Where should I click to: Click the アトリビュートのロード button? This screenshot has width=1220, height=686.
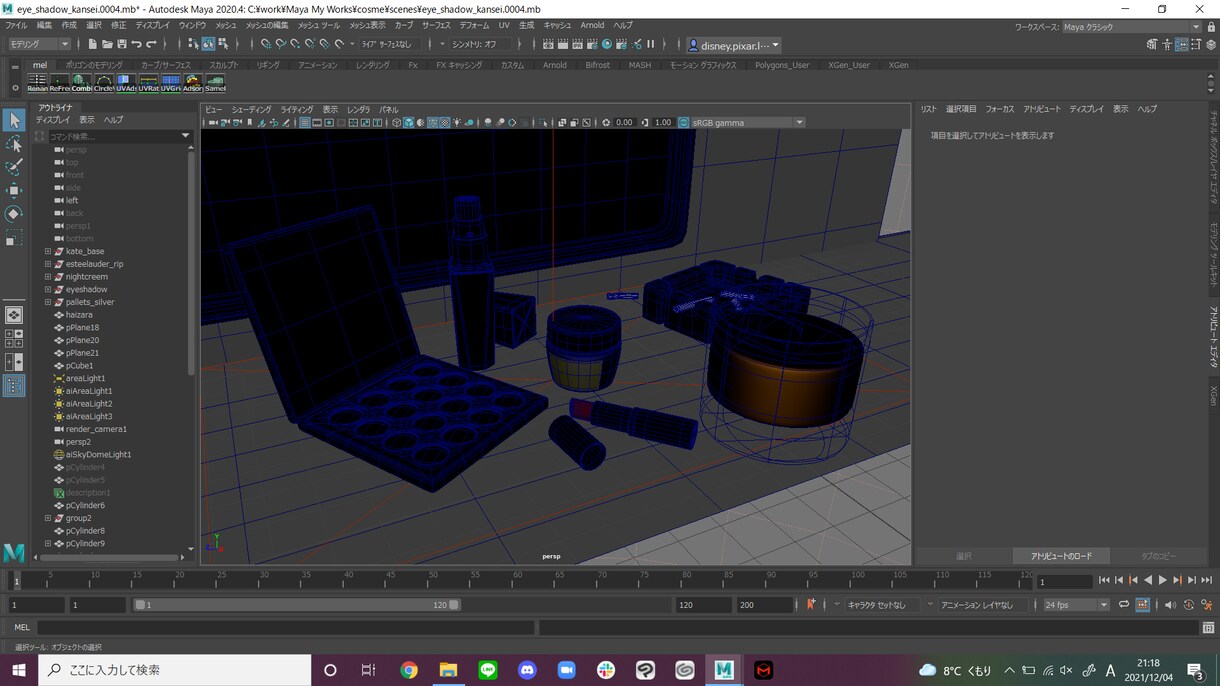[x=1062, y=556]
